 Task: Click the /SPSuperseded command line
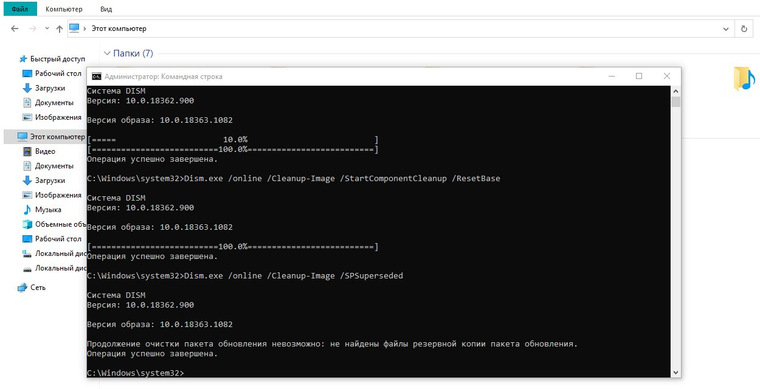point(245,276)
